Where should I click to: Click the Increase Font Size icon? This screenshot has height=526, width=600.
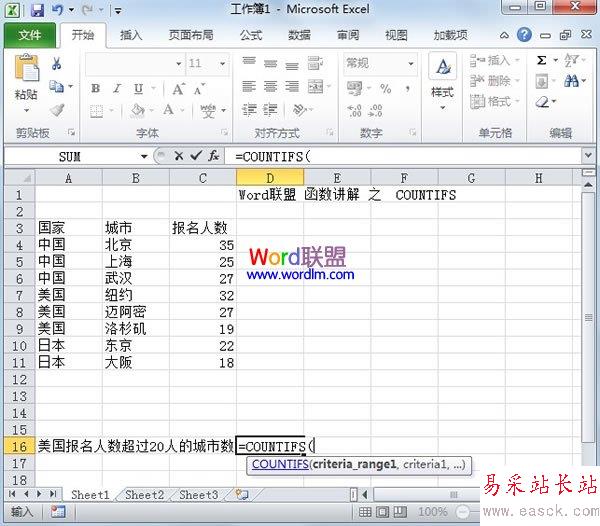[178, 89]
